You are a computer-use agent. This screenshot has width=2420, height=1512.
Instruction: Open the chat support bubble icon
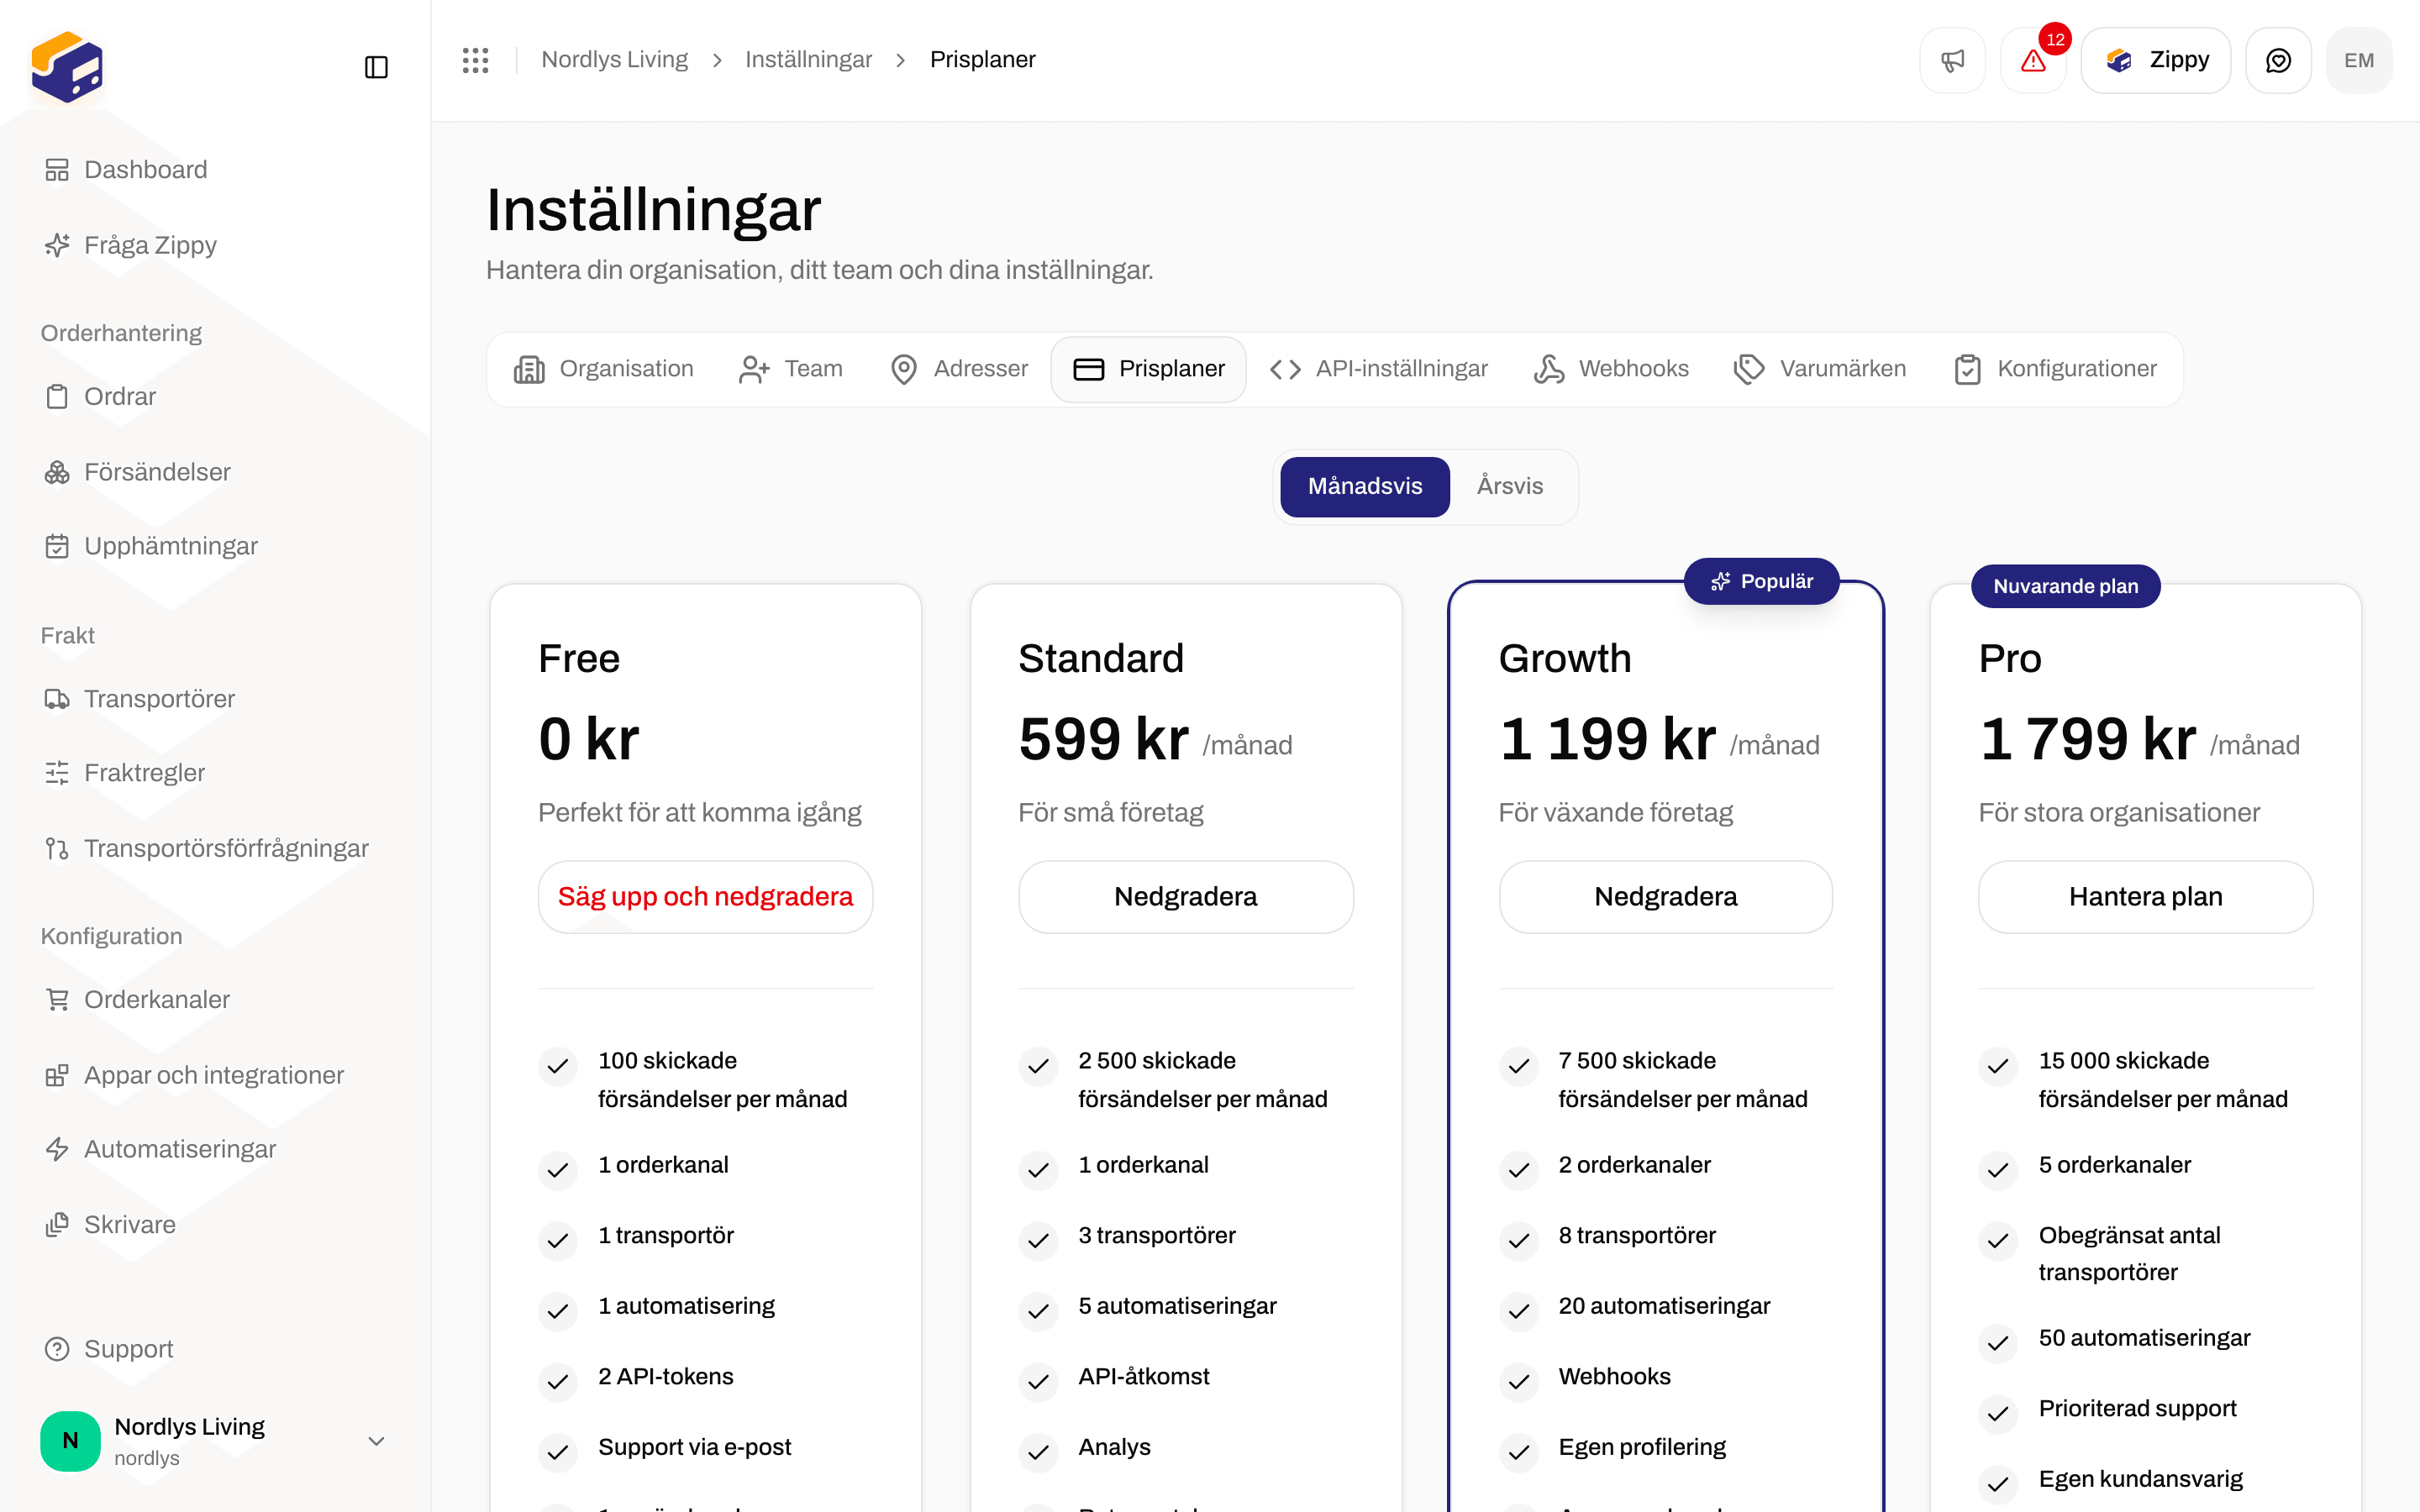[2278, 60]
